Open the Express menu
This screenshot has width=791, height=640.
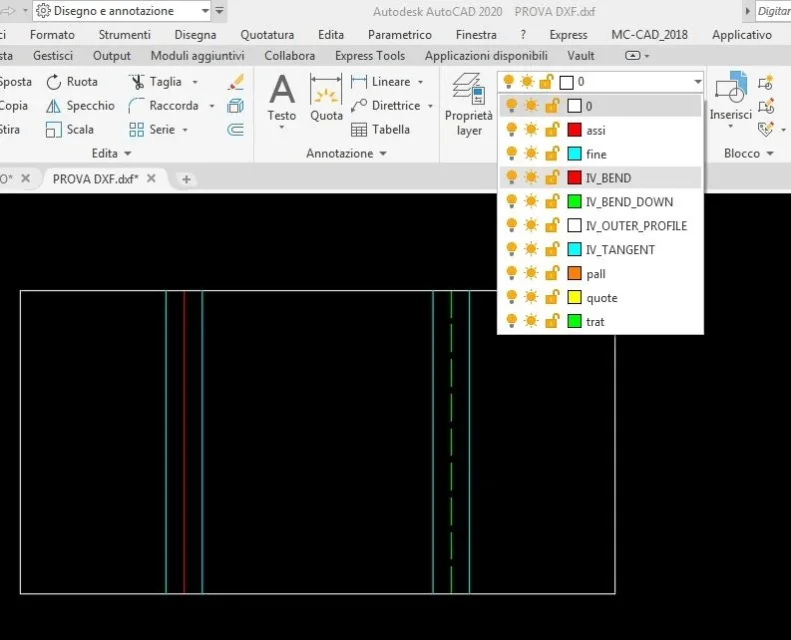pos(568,35)
